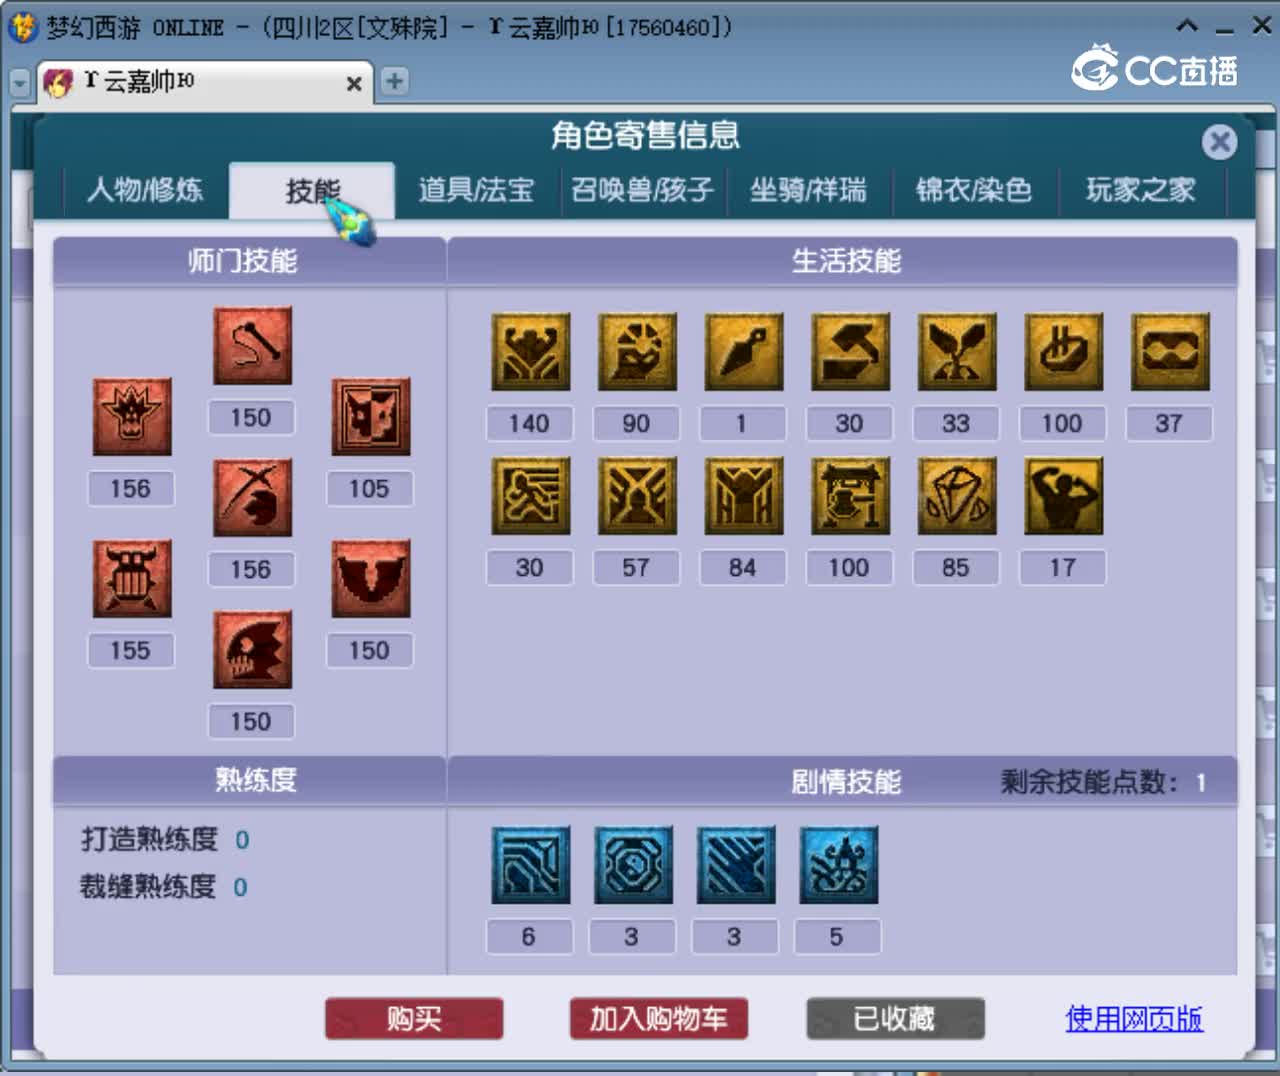1280x1076 pixels.
Task: Open the 坐骑/祥瑞 tab
Action: tap(808, 190)
